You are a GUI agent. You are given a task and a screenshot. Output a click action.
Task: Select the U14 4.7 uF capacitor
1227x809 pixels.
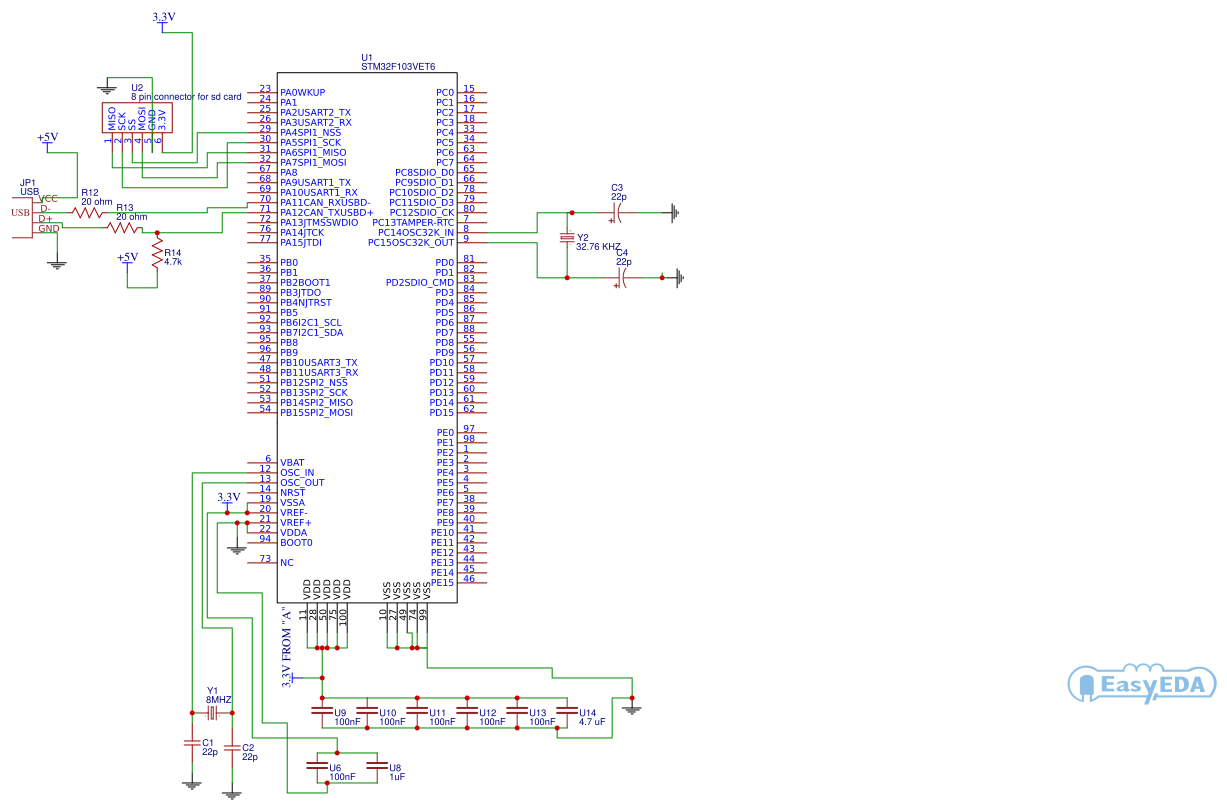pyautogui.click(x=567, y=711)
